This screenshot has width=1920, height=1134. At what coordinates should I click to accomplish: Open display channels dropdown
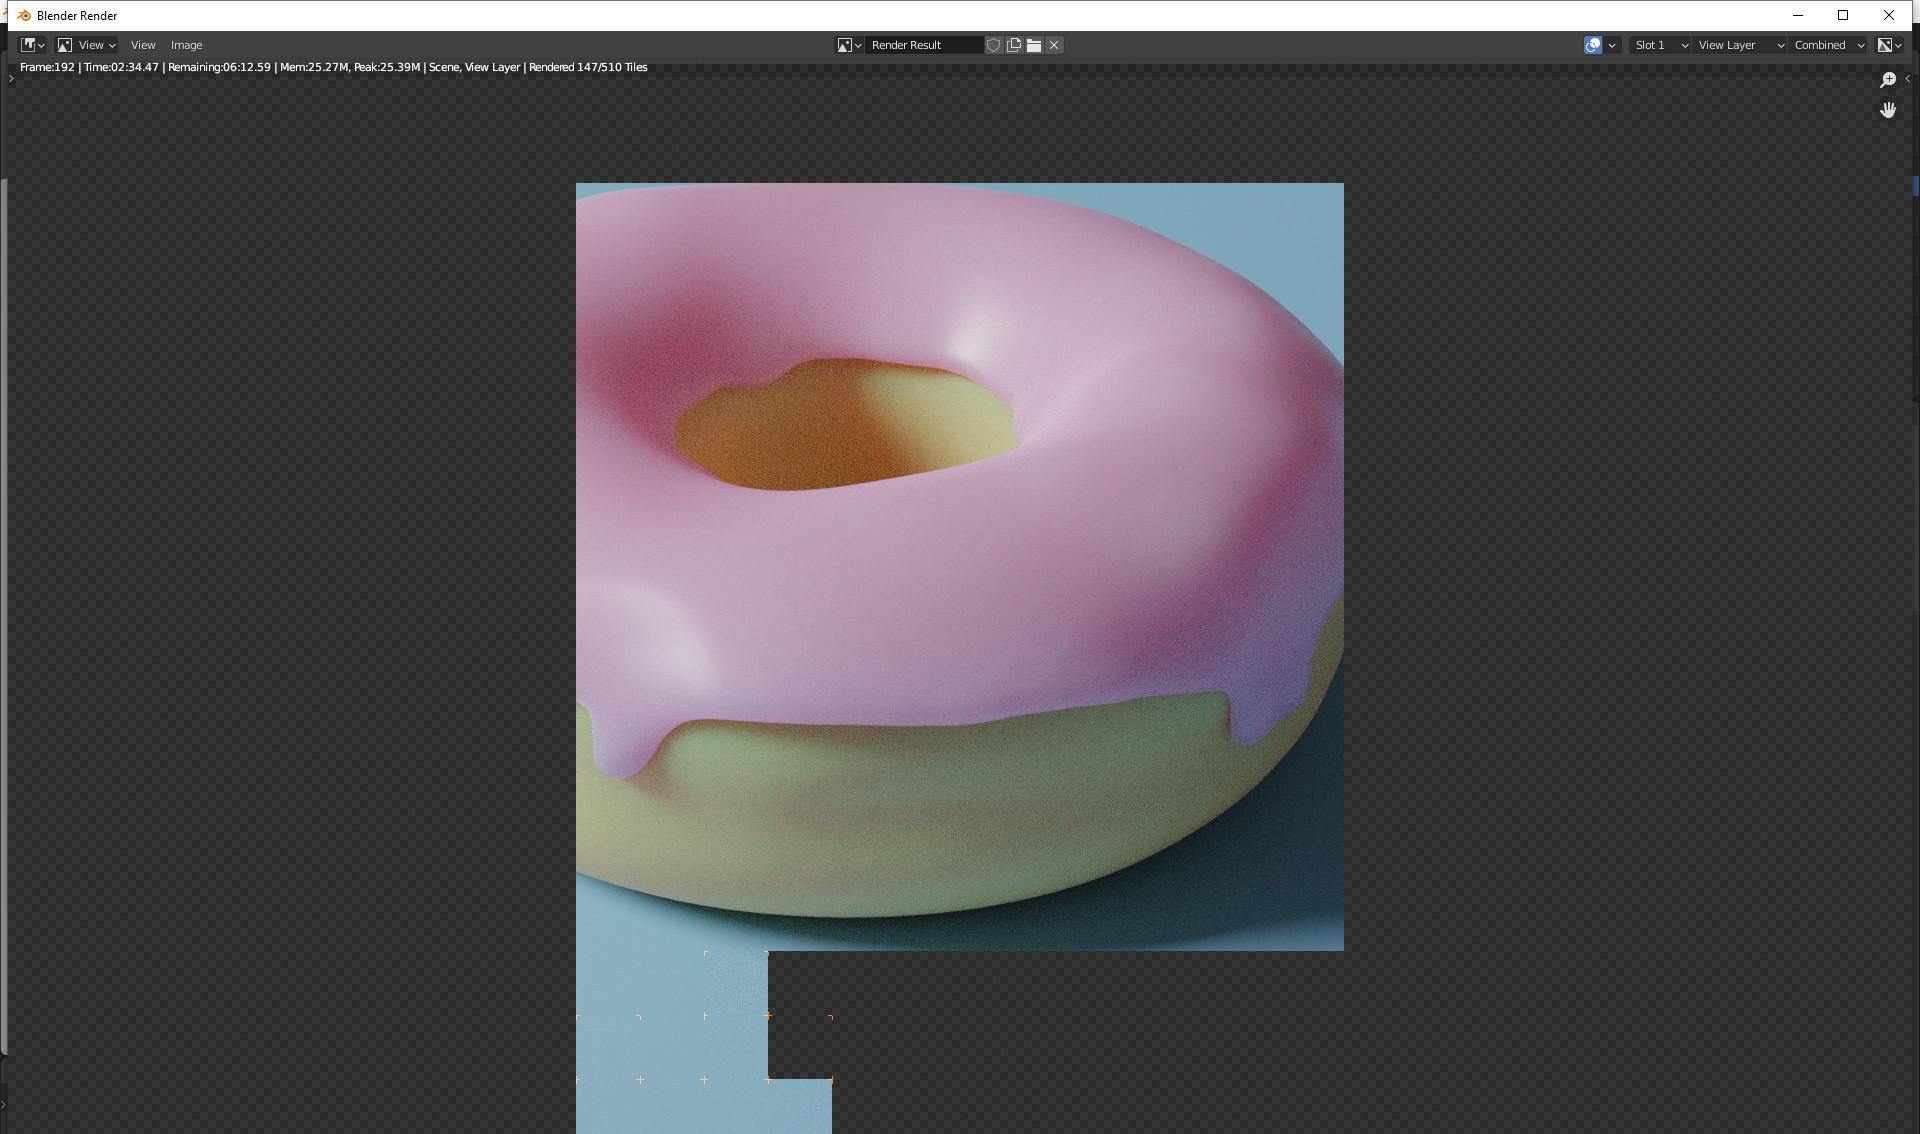pos(1889,45)
